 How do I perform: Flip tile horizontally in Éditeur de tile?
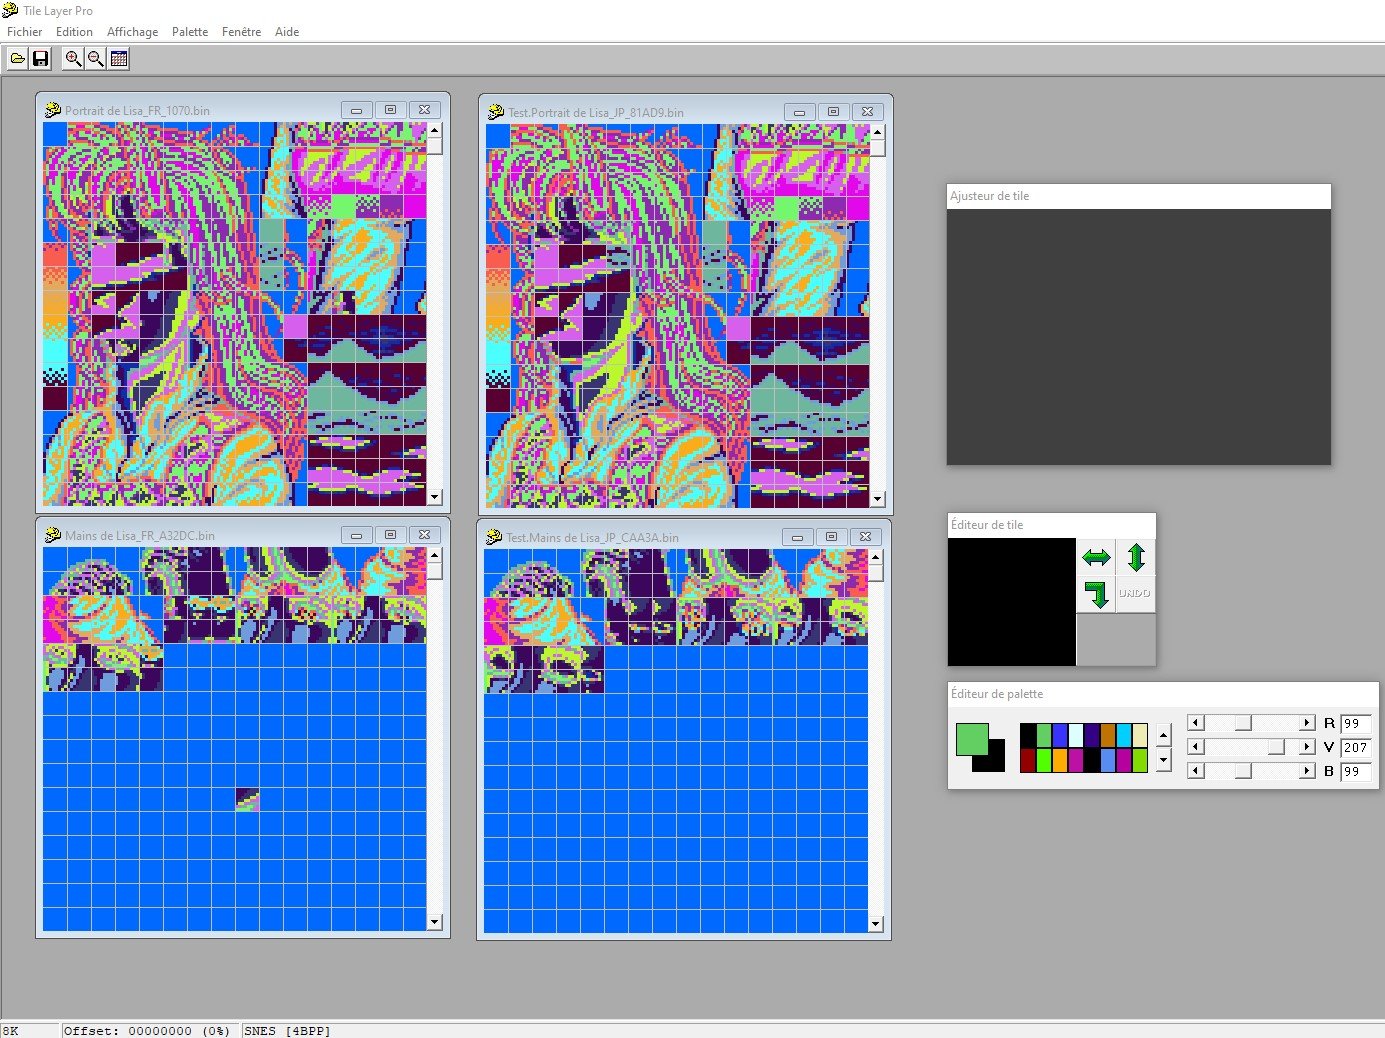click(1096, 557)
